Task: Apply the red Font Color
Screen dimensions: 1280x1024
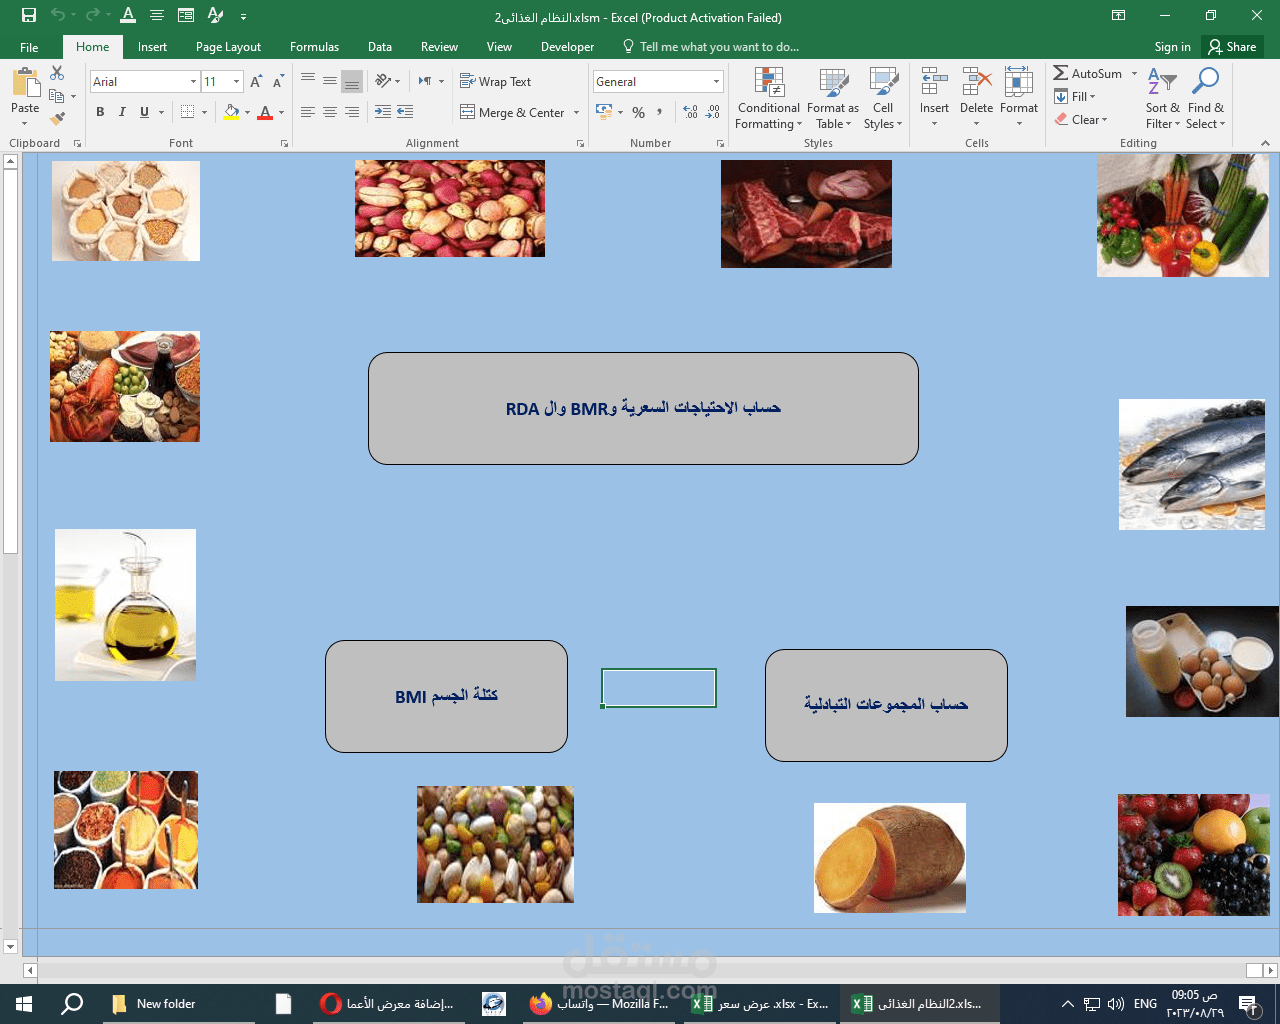Action: 265,112
